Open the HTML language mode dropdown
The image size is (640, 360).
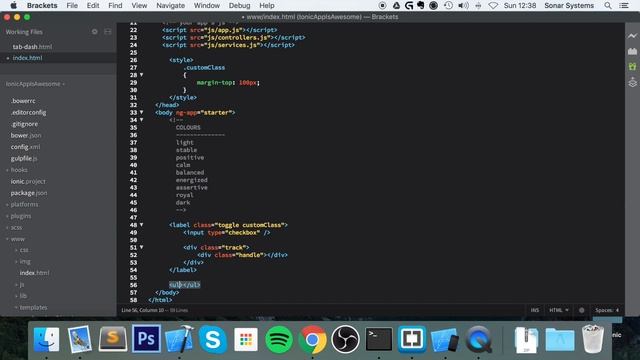[558, 310]
